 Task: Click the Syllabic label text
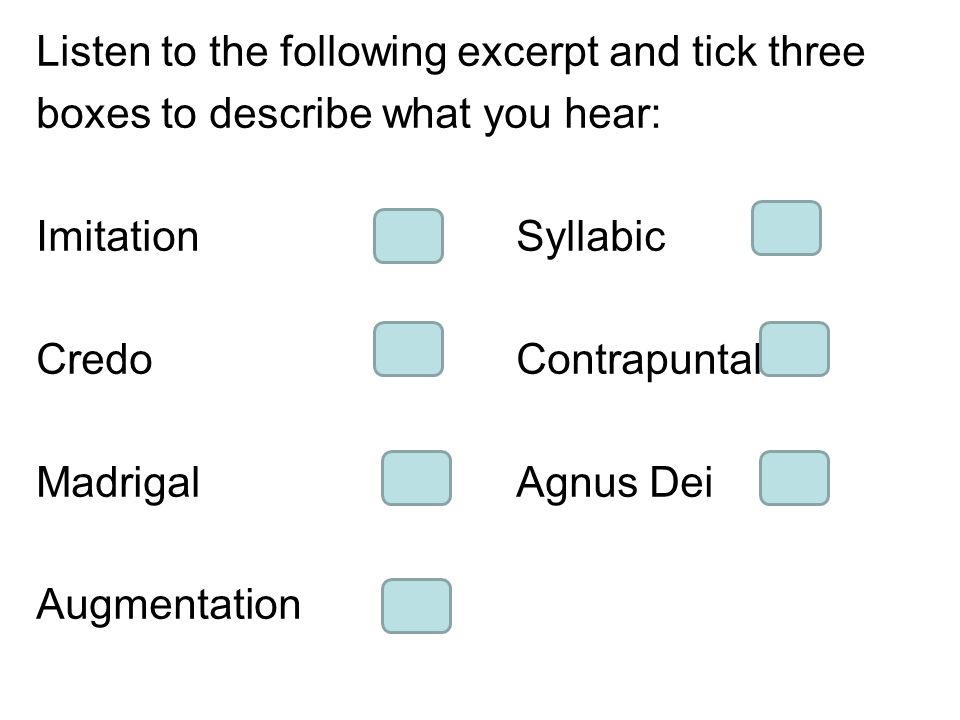coord(591,238)
